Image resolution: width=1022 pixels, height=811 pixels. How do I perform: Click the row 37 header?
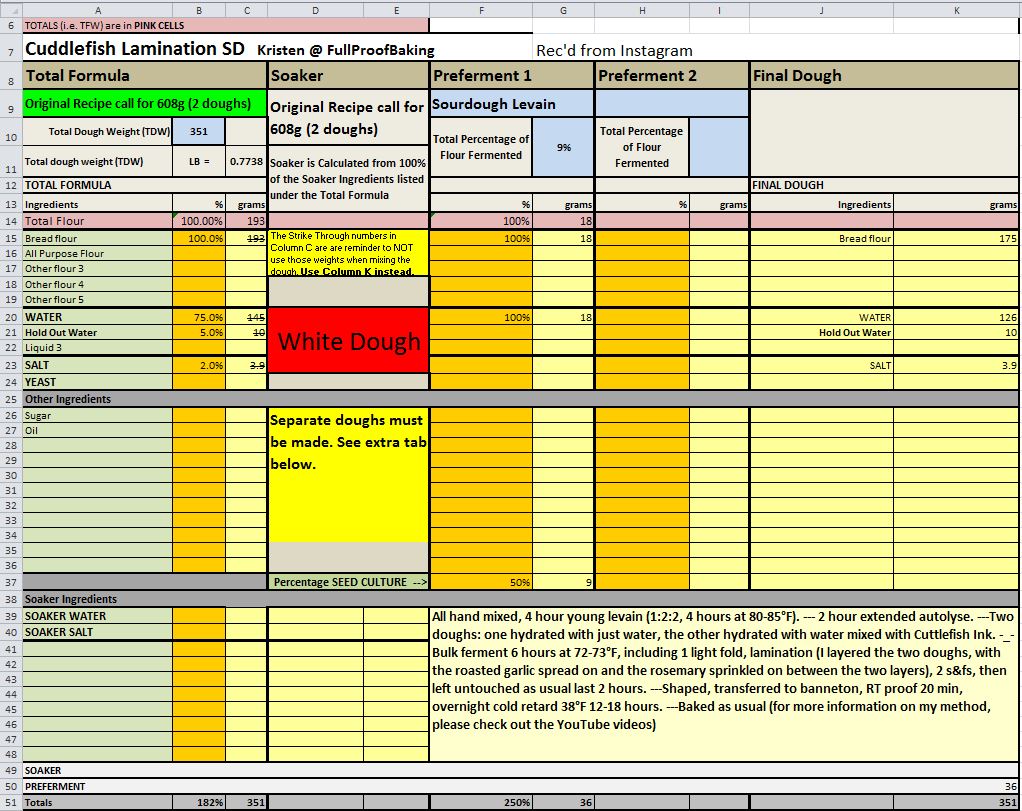pos(10,582)
